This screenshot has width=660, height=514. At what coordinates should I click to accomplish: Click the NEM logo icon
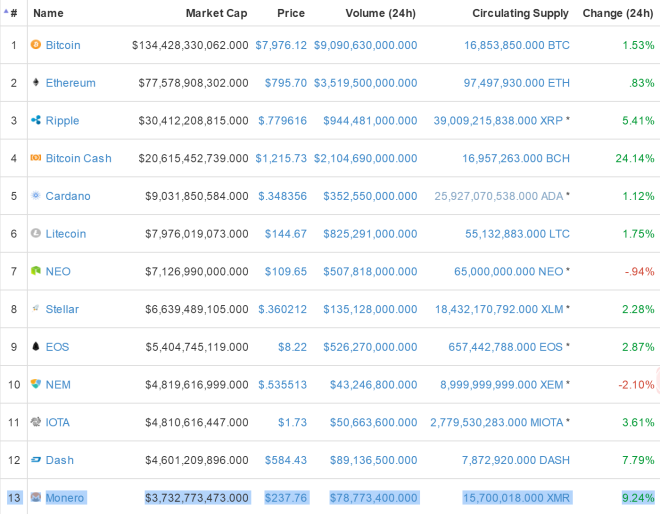(x=36, y=384)
